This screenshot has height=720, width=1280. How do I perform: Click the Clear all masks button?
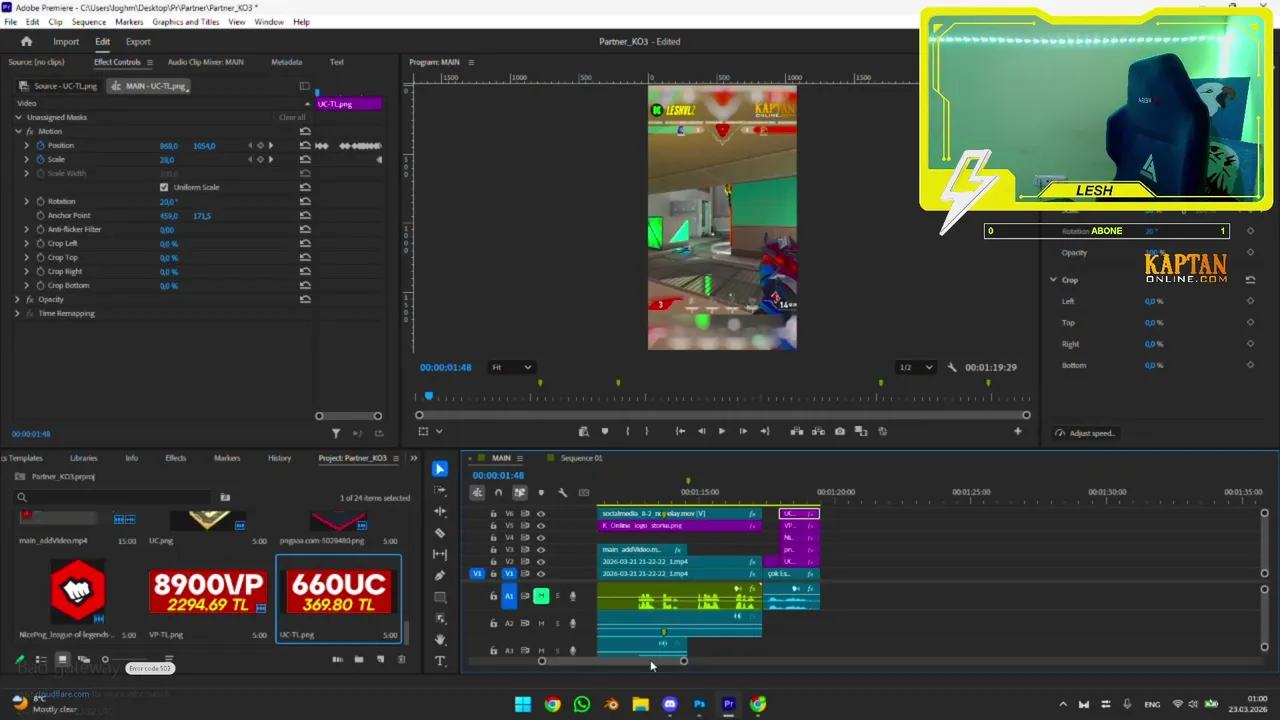point(292,117)
